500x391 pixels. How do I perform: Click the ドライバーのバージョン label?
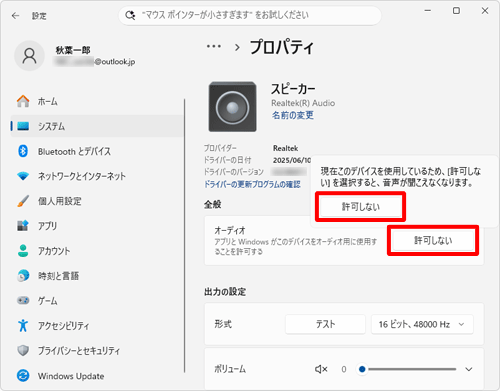234,172
